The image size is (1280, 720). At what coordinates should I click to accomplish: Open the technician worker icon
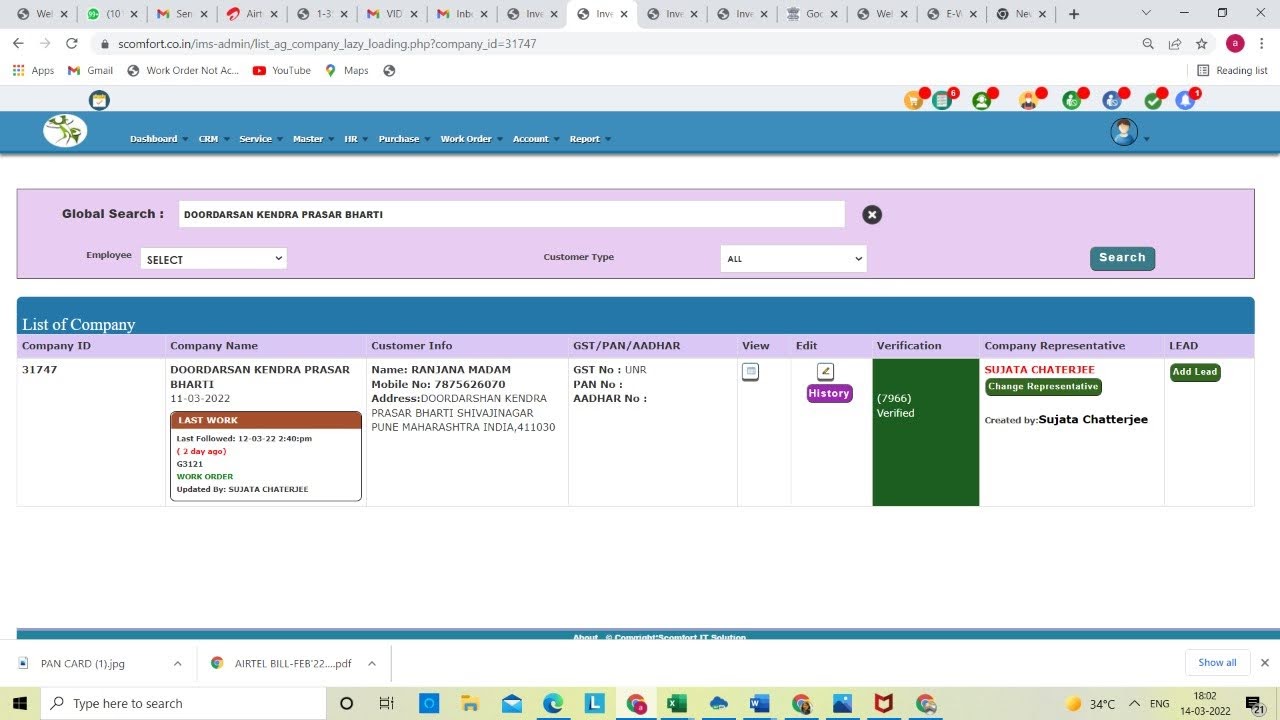coord(1028,100)
